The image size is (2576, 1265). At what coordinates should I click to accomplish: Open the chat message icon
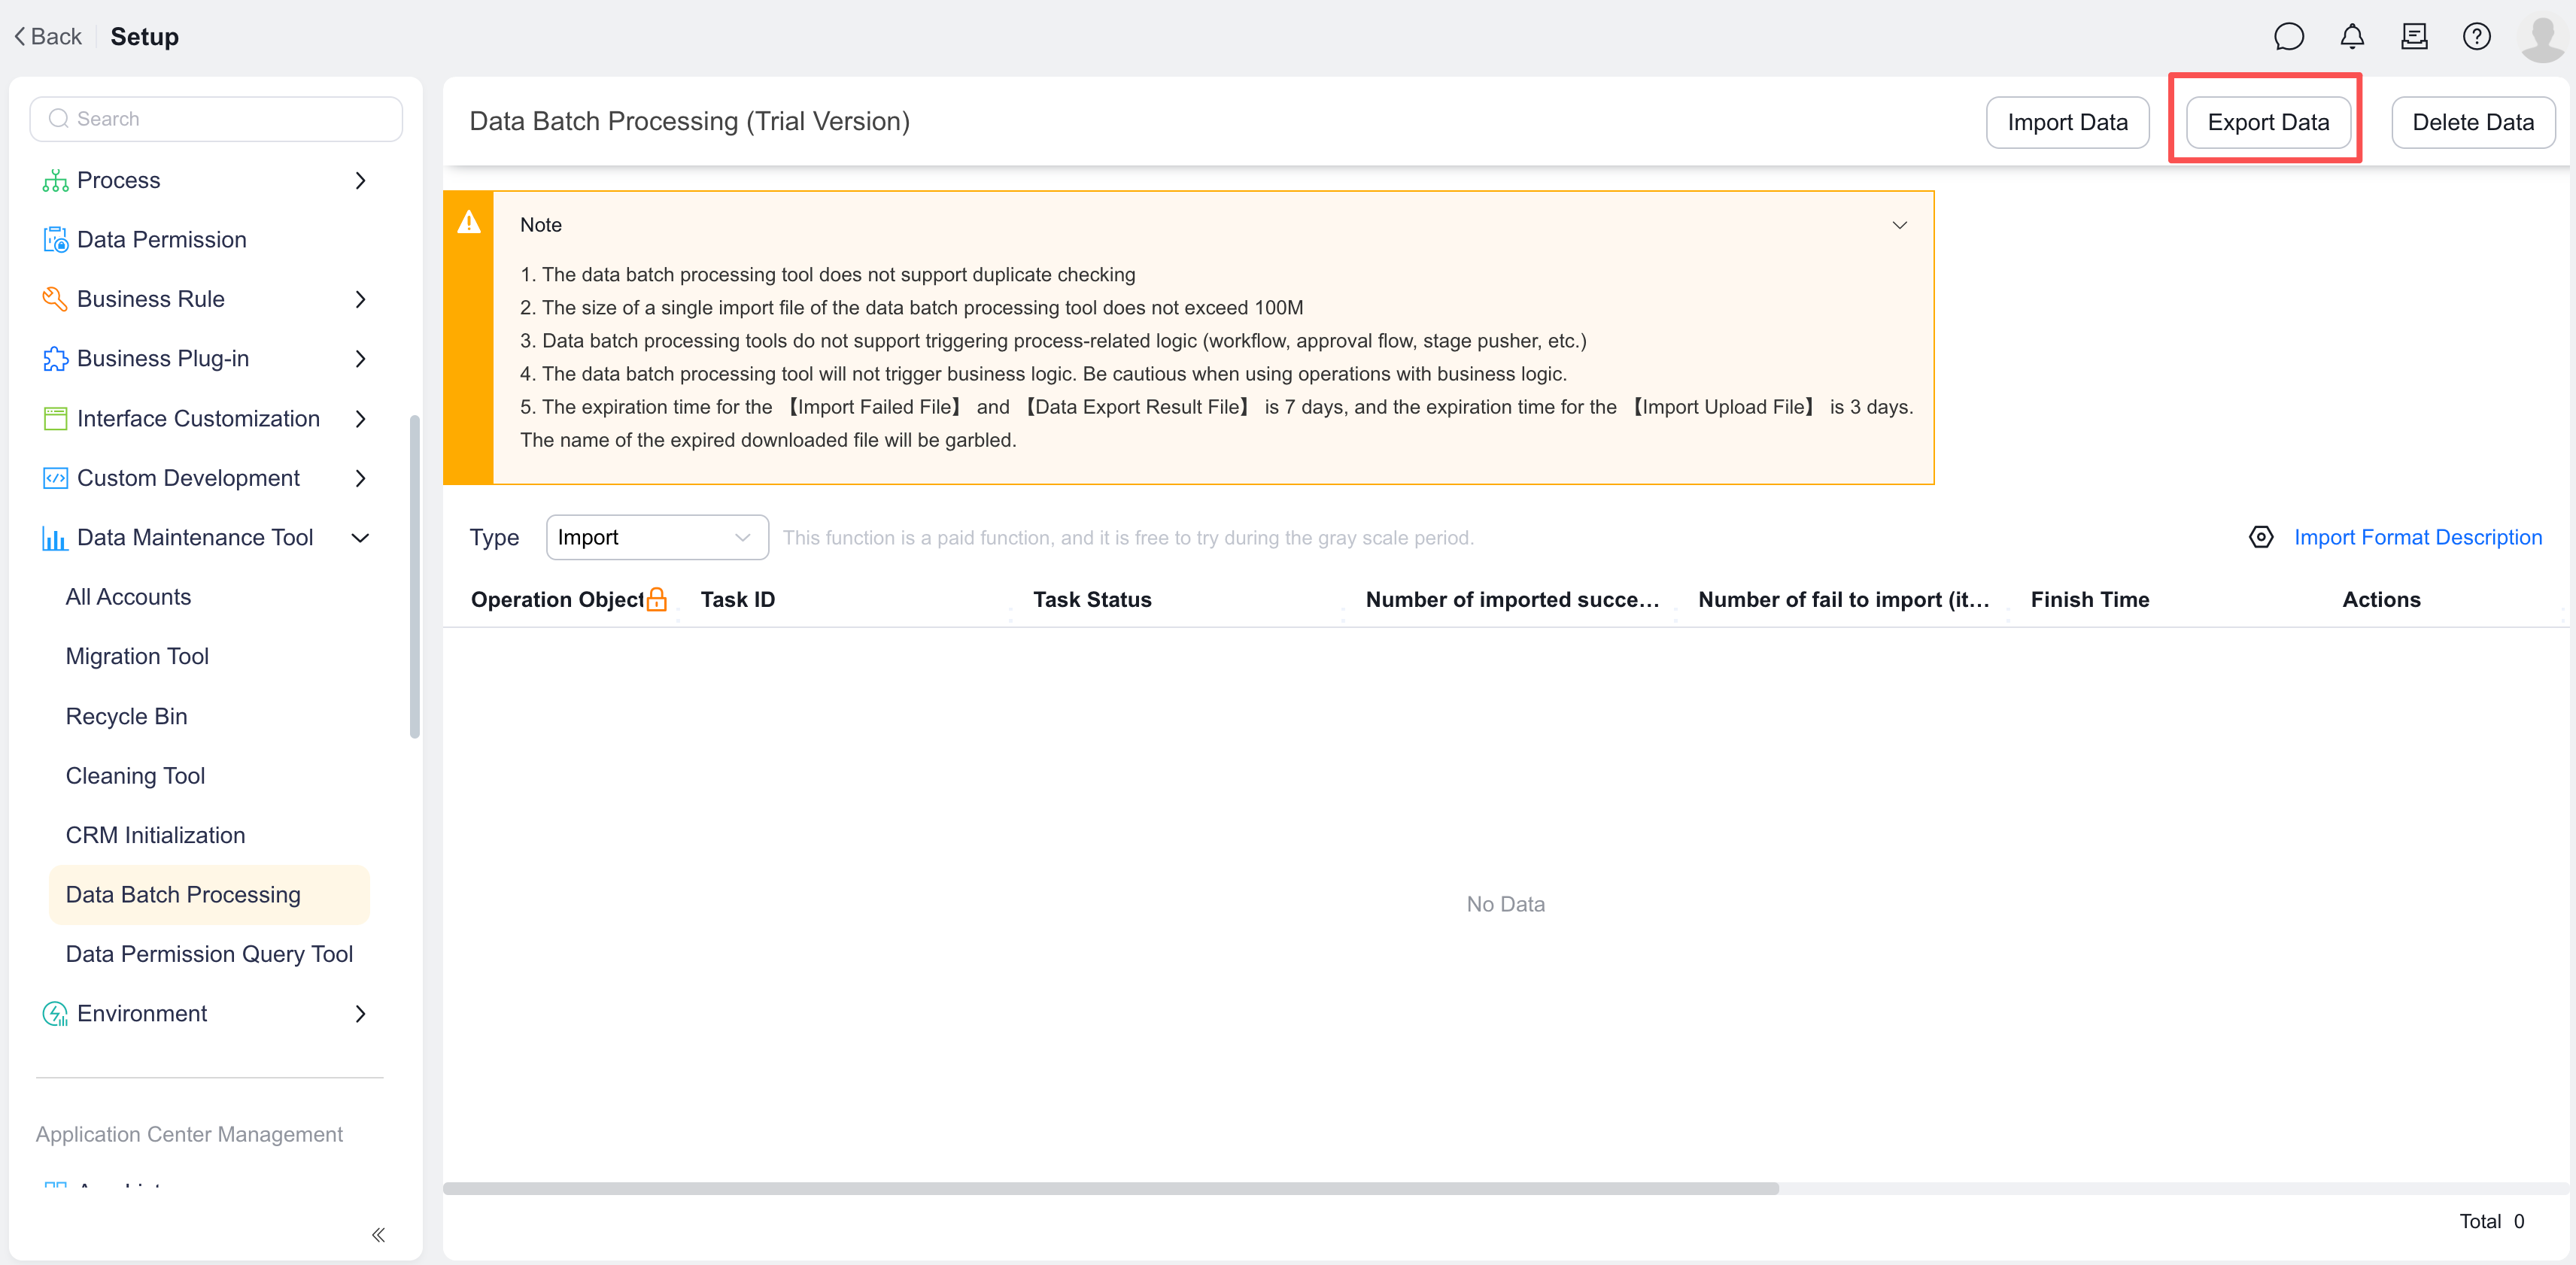[x=2288, y=37]
